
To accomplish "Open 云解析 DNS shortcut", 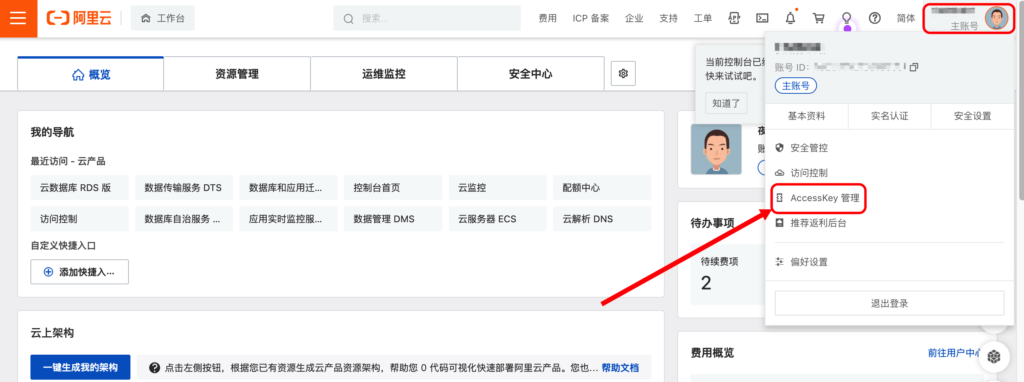I will (x=602, y=219).
